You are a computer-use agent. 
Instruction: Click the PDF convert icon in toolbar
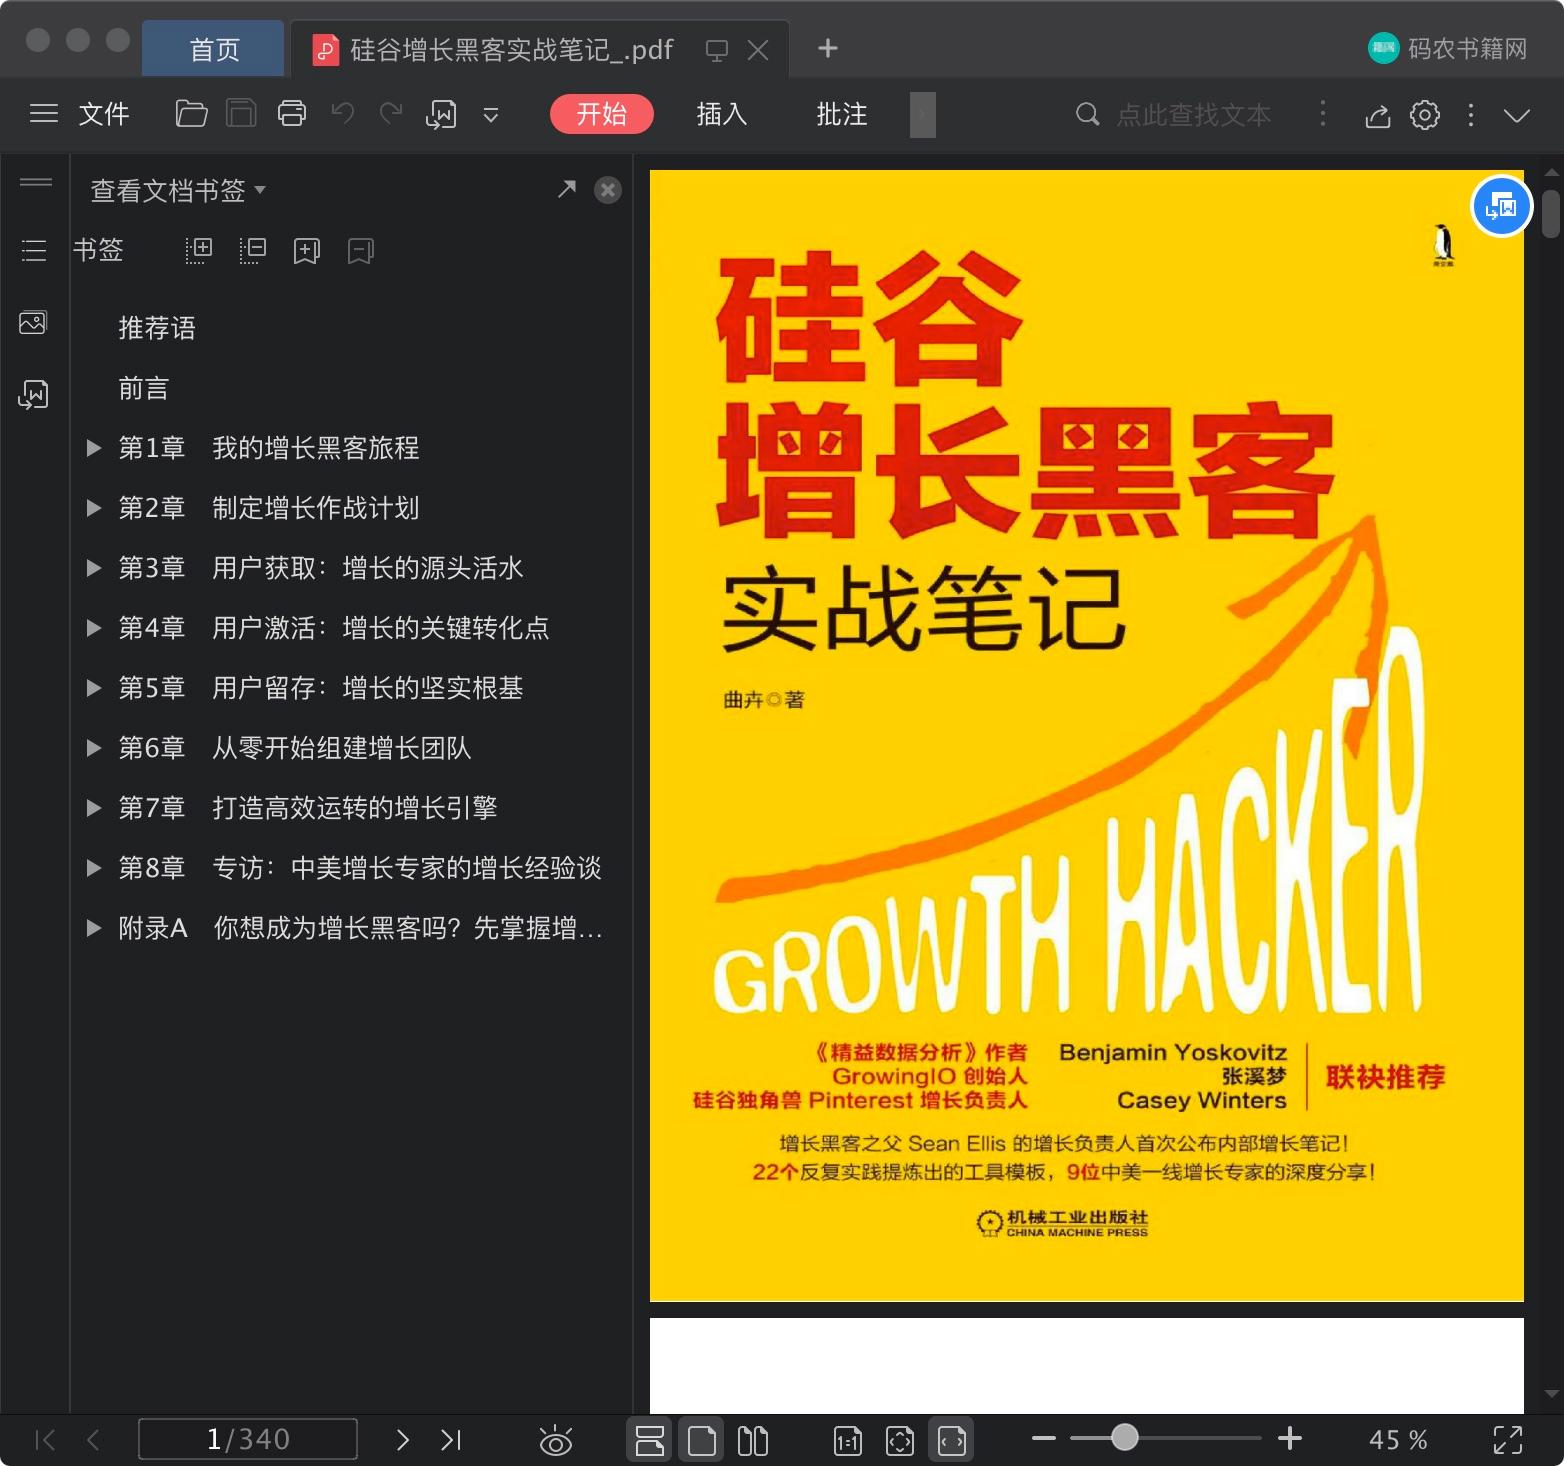[x=441, y=114]
